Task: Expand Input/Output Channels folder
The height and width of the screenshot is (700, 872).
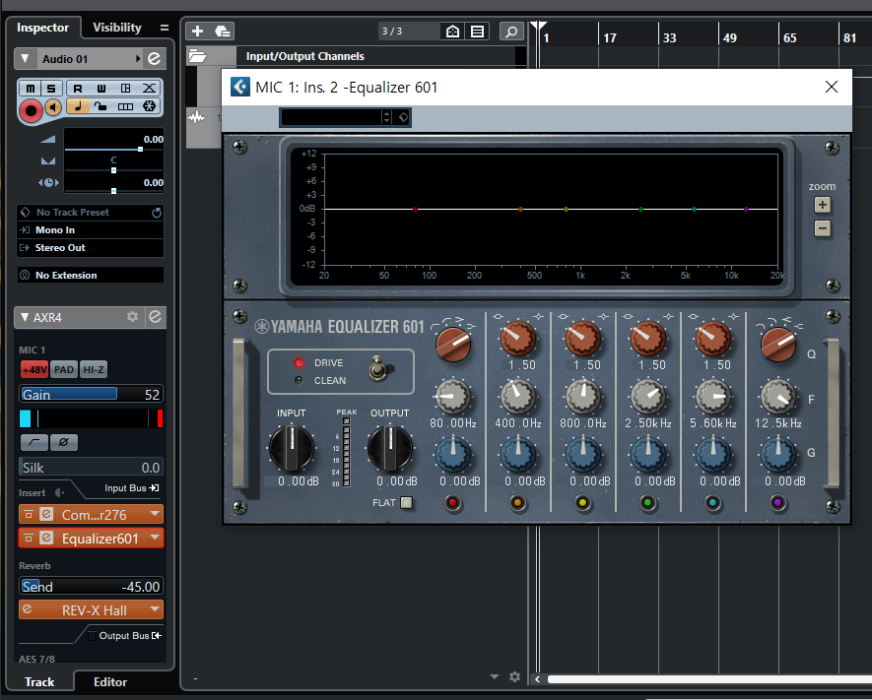Action: coord(197,56)
